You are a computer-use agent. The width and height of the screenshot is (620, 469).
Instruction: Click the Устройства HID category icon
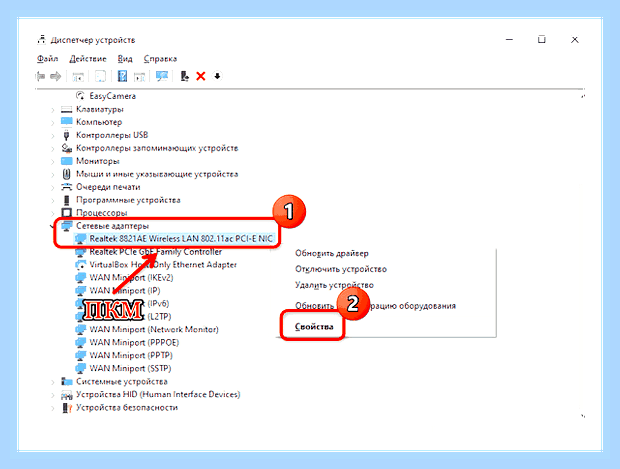click(x=66, y=394)
